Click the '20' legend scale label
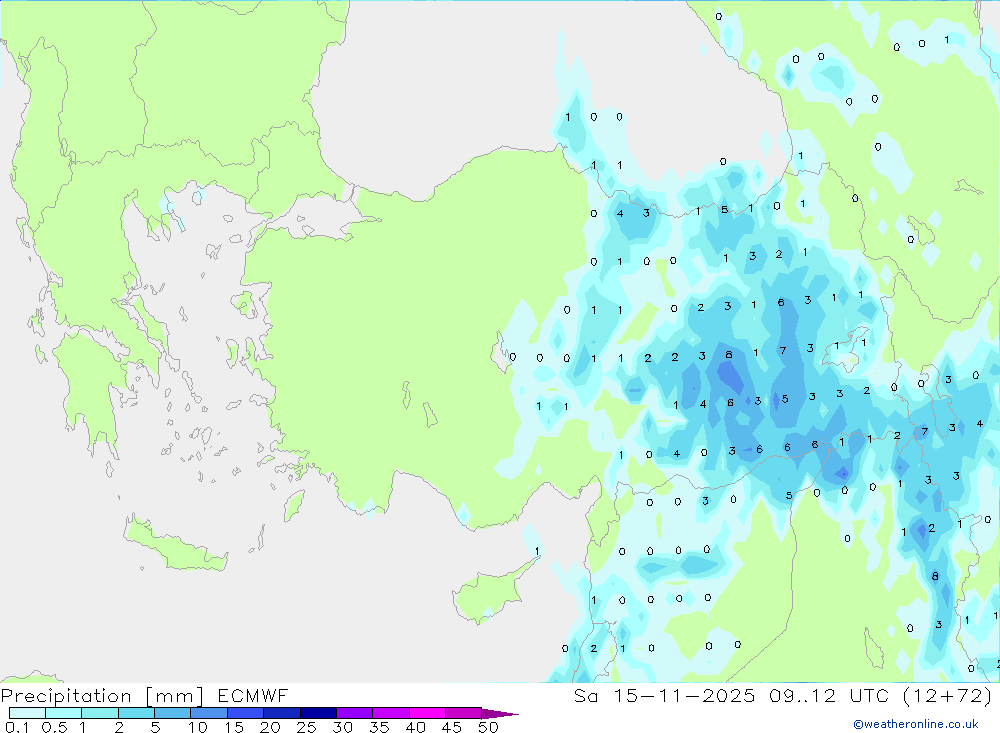The width and height of the screenshot is (1000, 733). click(x=270, y=727)
